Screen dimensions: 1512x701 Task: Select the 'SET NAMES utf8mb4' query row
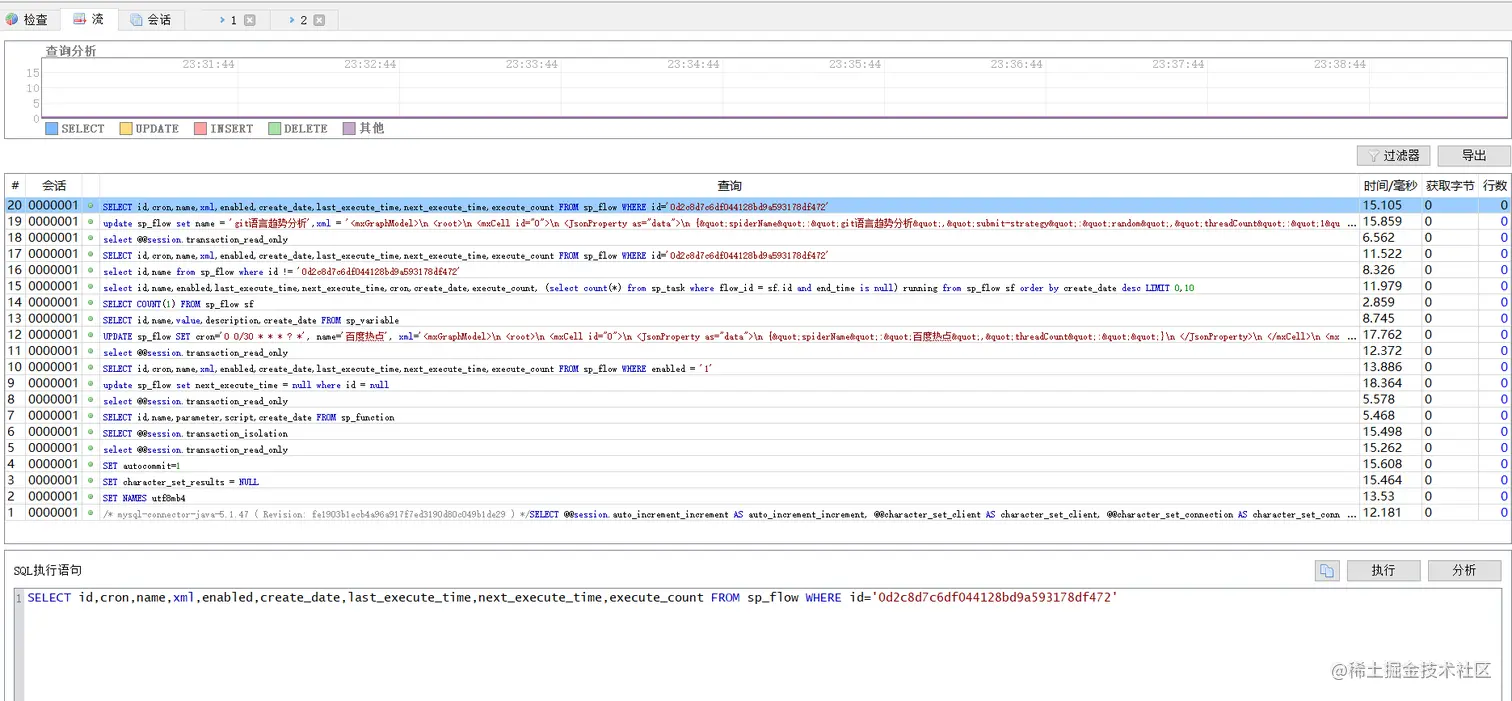[x=144, y=497]
